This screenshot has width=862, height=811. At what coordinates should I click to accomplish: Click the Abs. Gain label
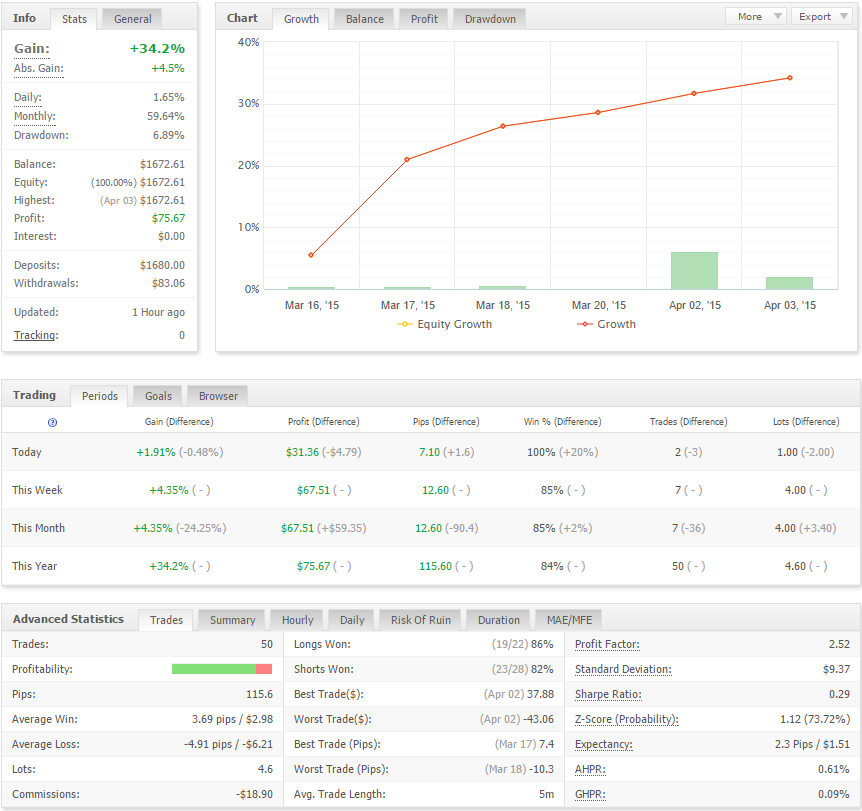[x=38, y=69]
